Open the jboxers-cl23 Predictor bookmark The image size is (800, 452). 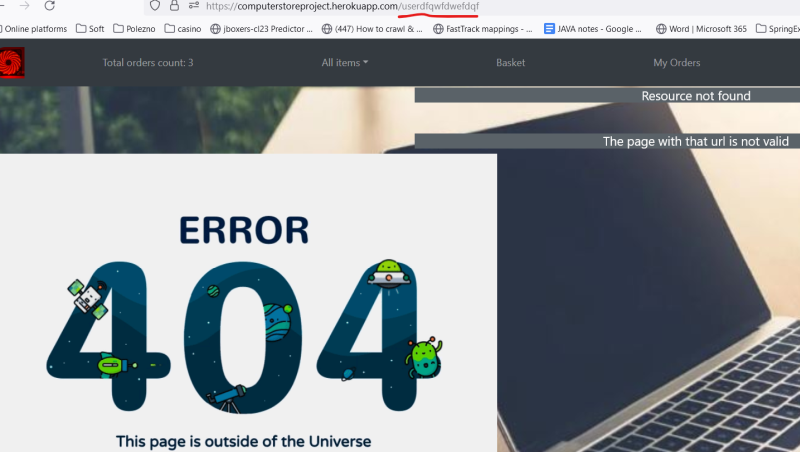point(262,29)
